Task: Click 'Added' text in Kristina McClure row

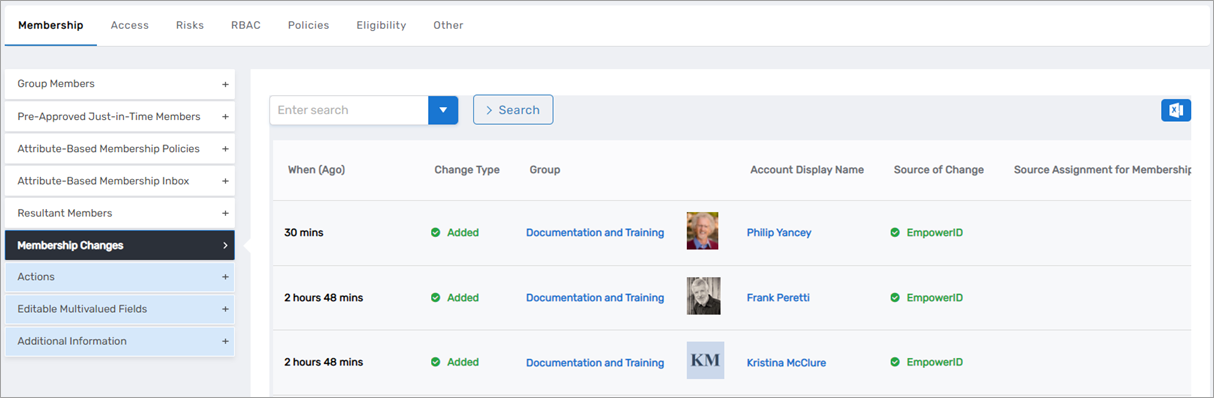Action: point(463,363)
